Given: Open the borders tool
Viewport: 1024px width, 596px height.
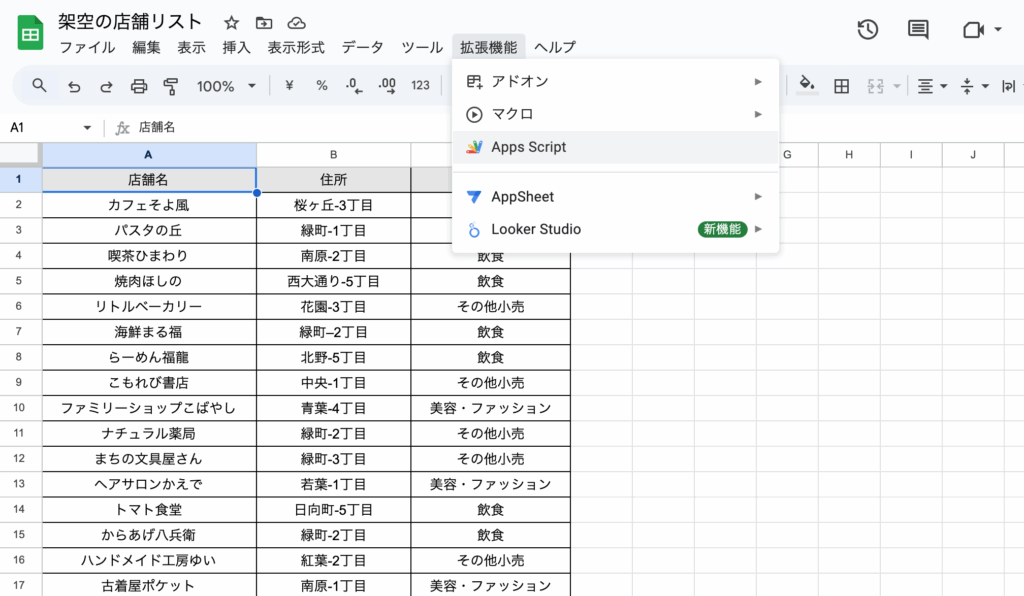Looking at the screenshot, I should coord(841,86).
